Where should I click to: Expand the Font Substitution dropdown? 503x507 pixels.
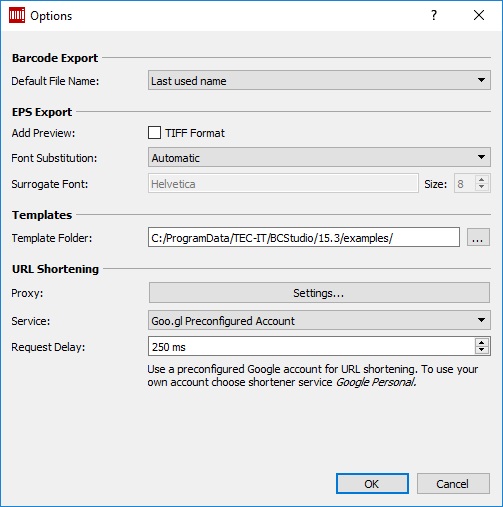[x=319, y=157]
